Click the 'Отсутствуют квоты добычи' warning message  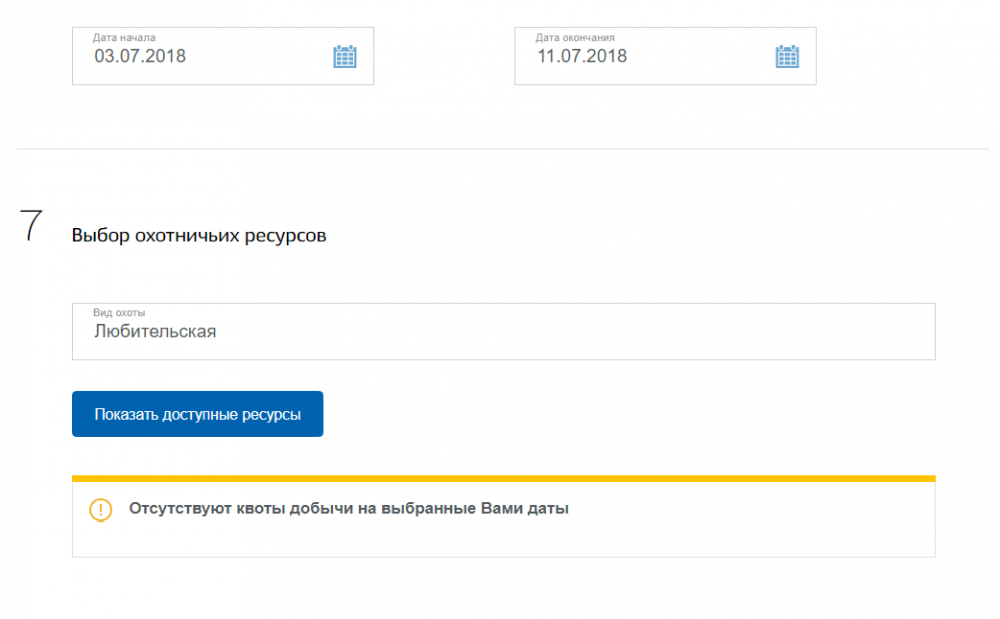(348, 508)
